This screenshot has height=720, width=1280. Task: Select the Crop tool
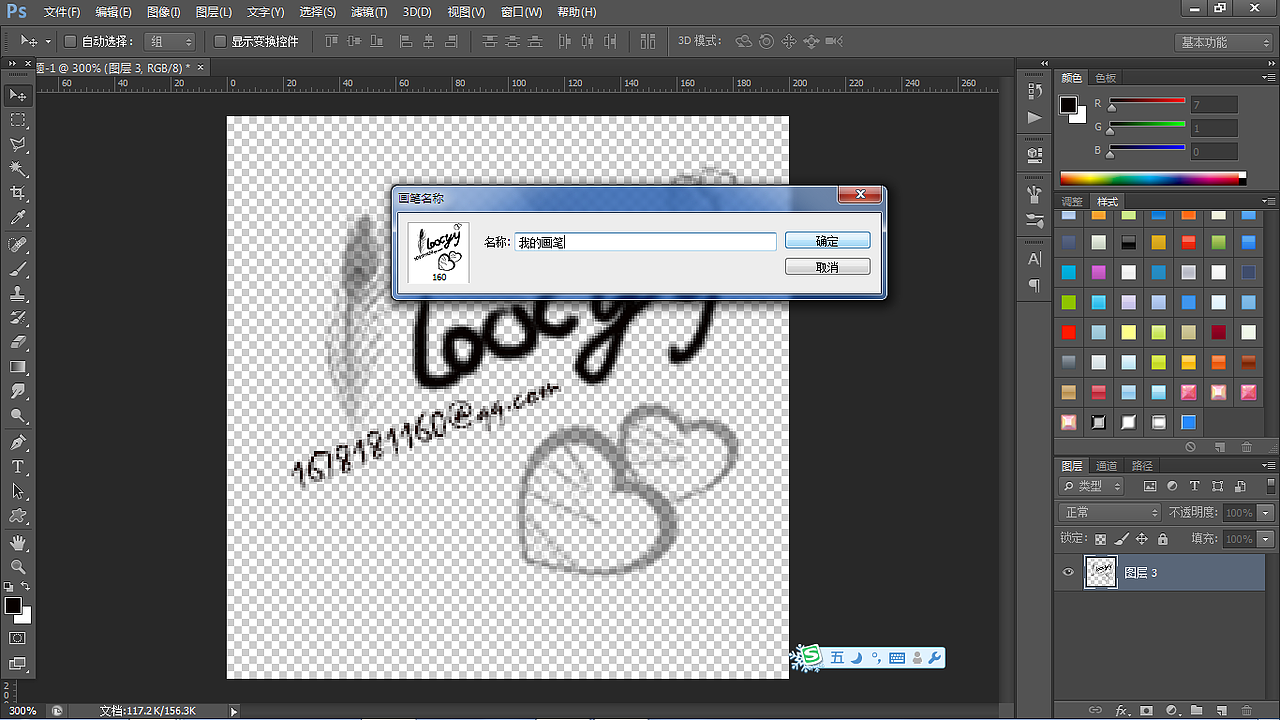point(18,194)
